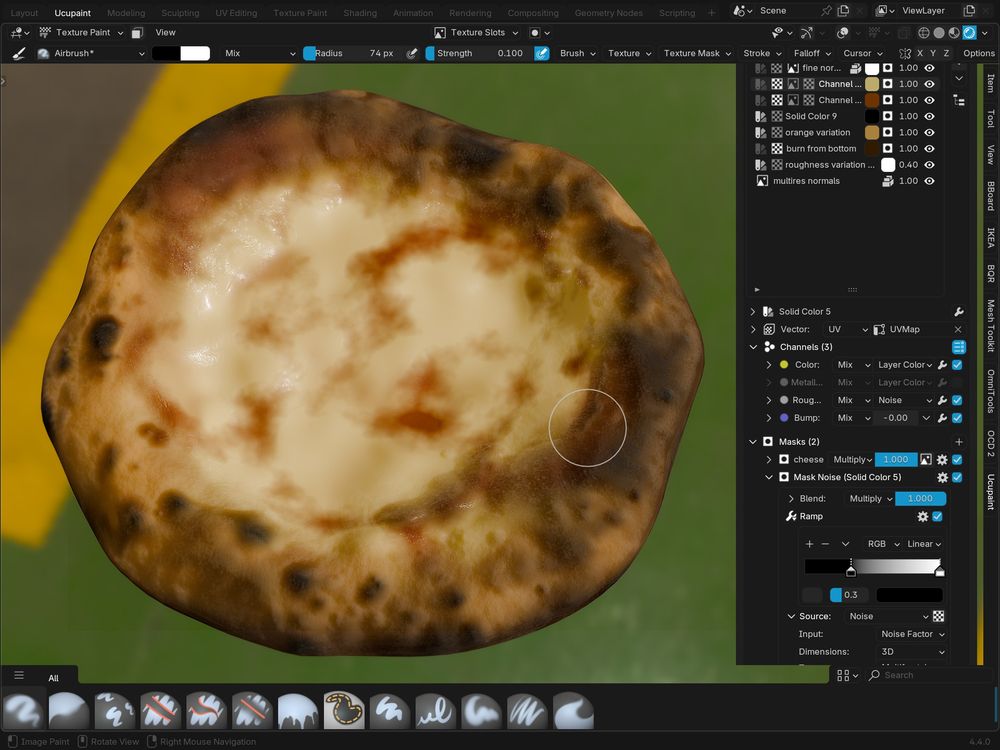Switch to solid viewport shading
This screenshot has height=750, width=1000.
[939, 33]
